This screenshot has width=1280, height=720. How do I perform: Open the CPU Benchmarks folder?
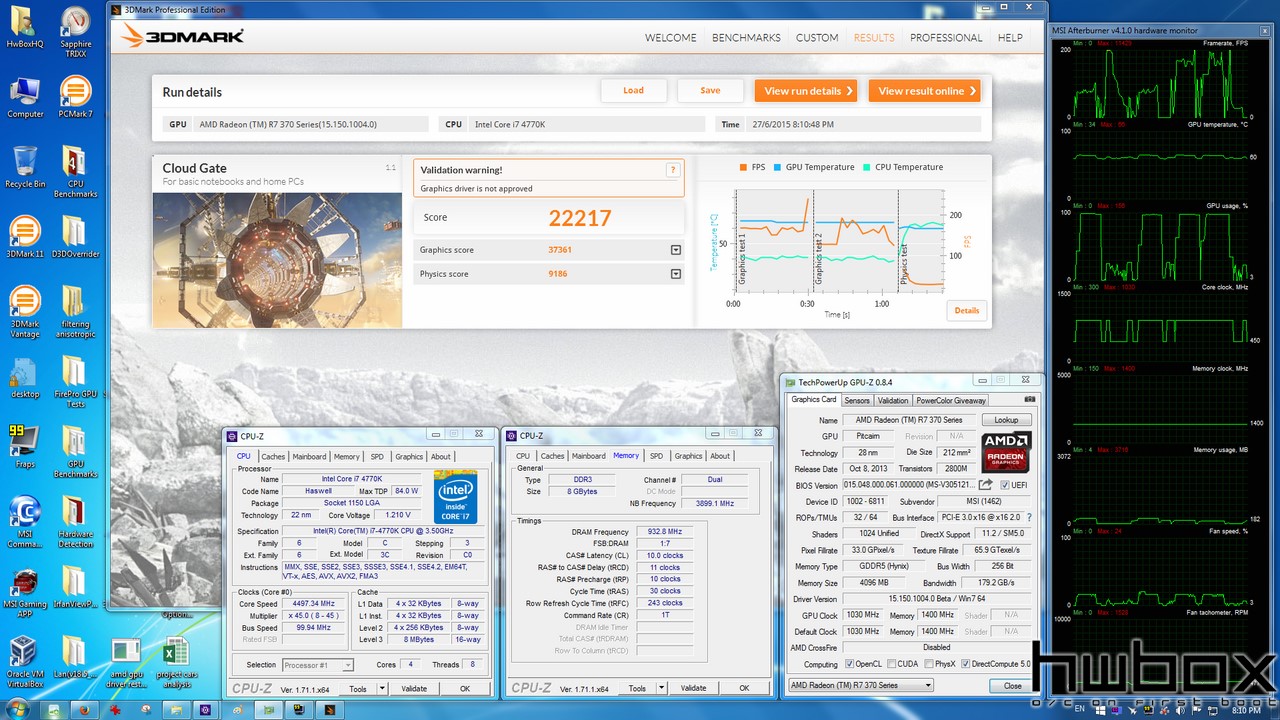(x=75, y=172)
